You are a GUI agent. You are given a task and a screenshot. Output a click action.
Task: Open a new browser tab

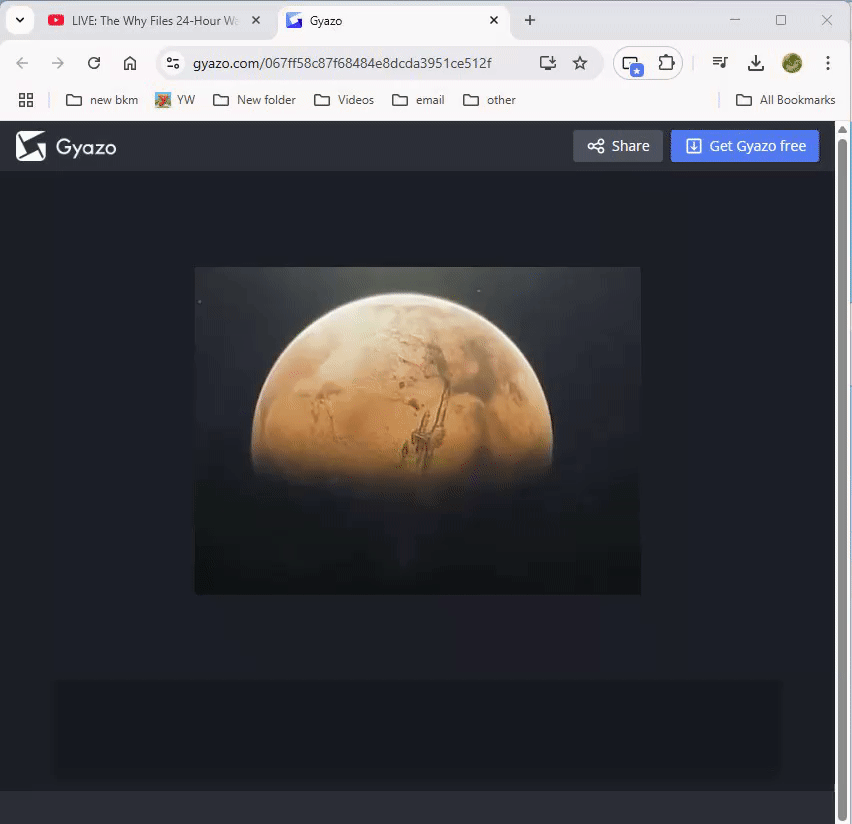[x=530, y=21]
